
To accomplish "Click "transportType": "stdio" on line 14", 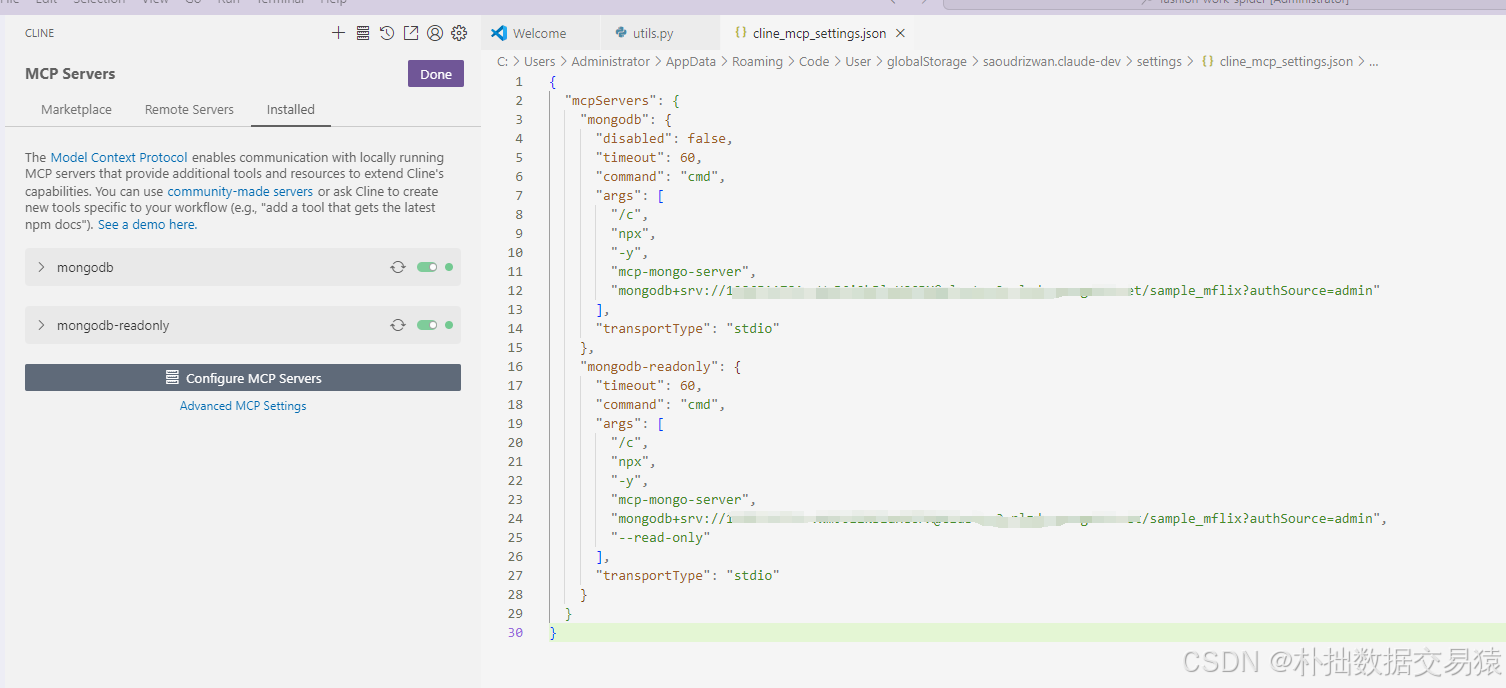I will [687, 328].
